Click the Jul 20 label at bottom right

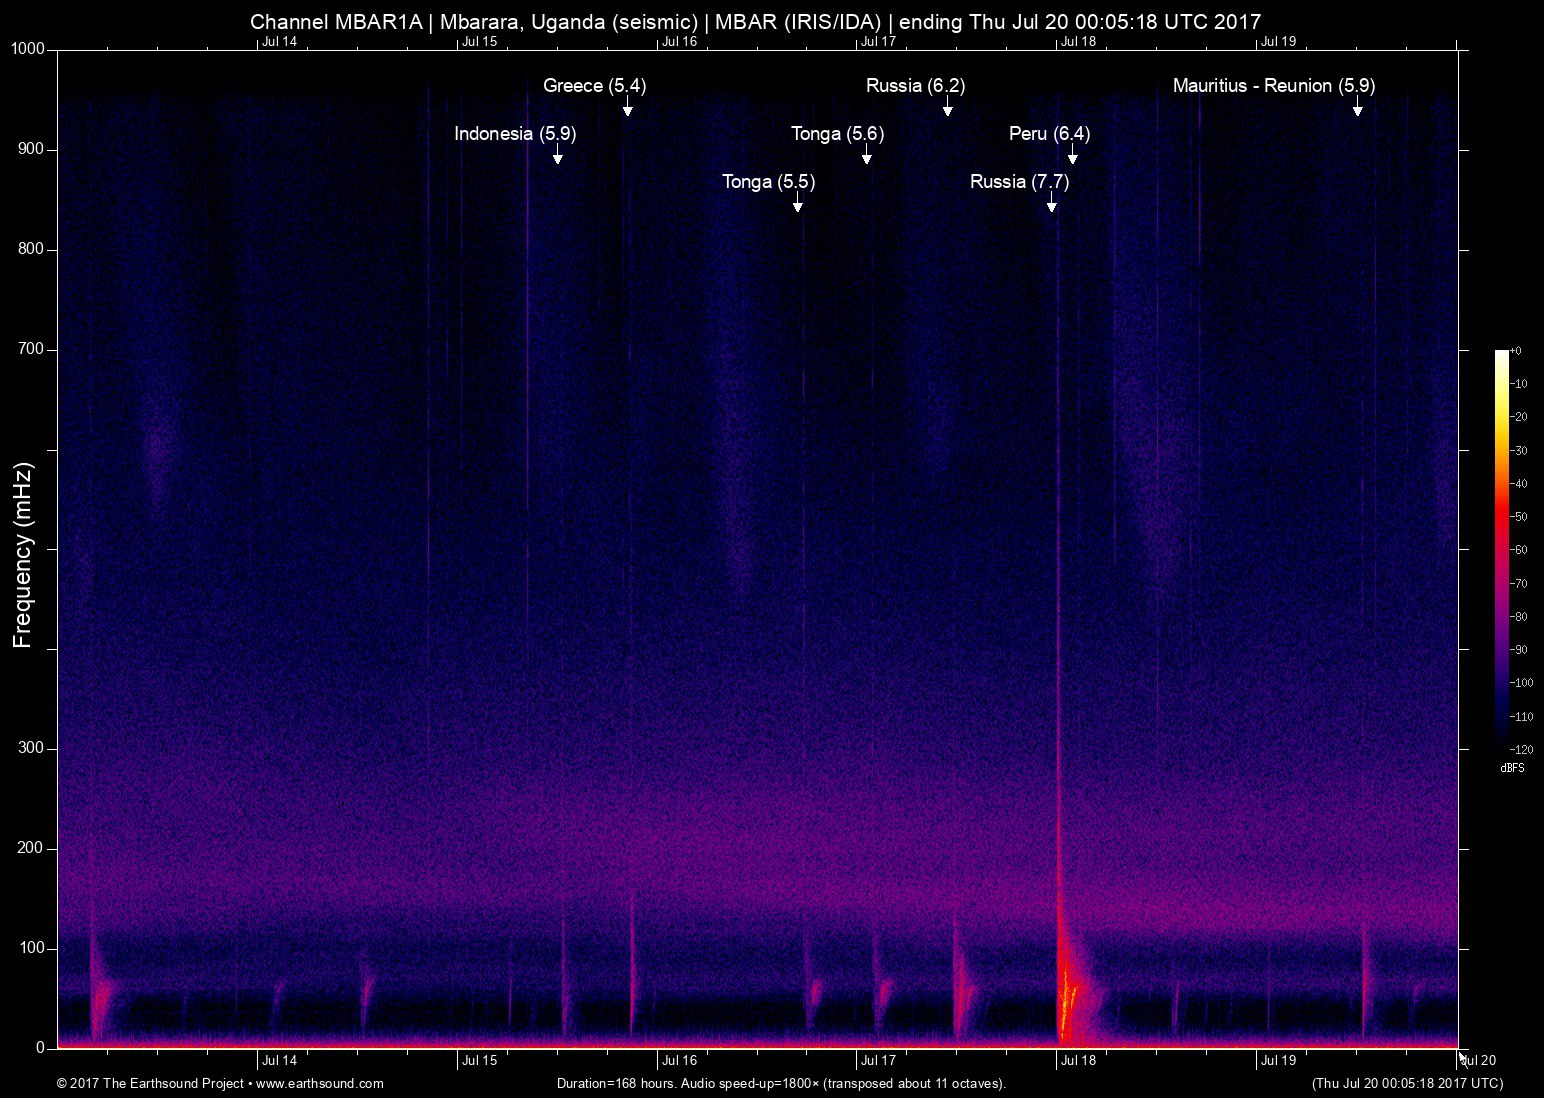coord(1478,1060)
